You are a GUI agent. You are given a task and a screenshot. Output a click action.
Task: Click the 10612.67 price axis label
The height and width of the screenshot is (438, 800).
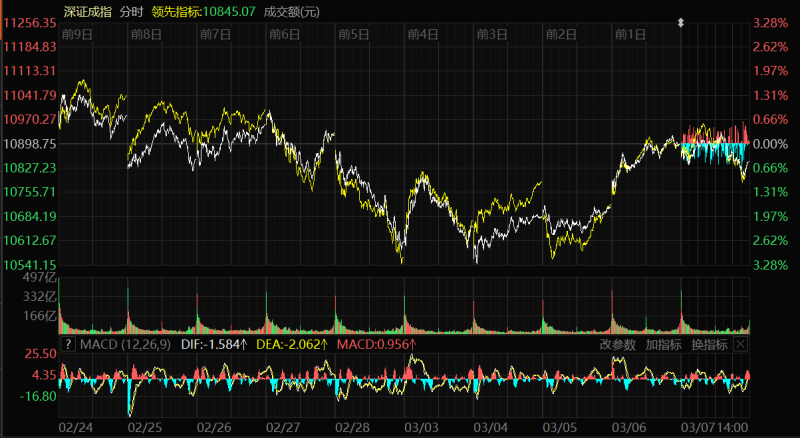tap(30, 240)
